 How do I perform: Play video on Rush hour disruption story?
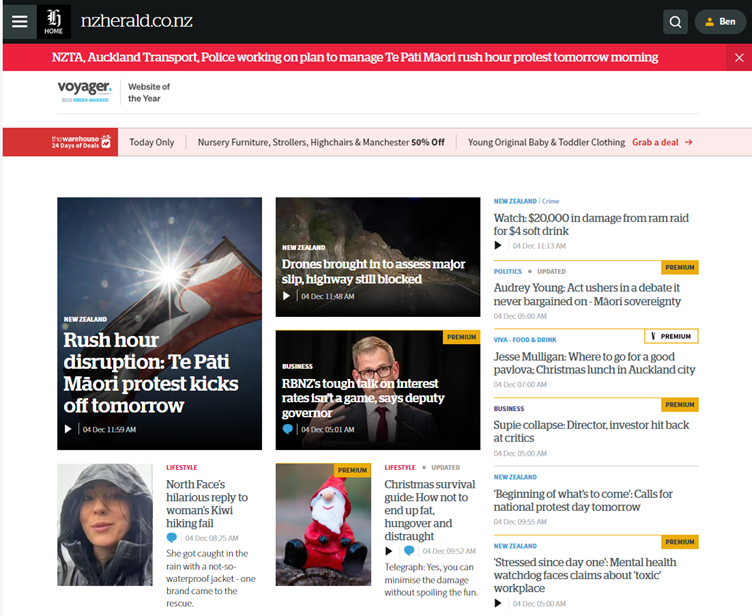(68, 429)
